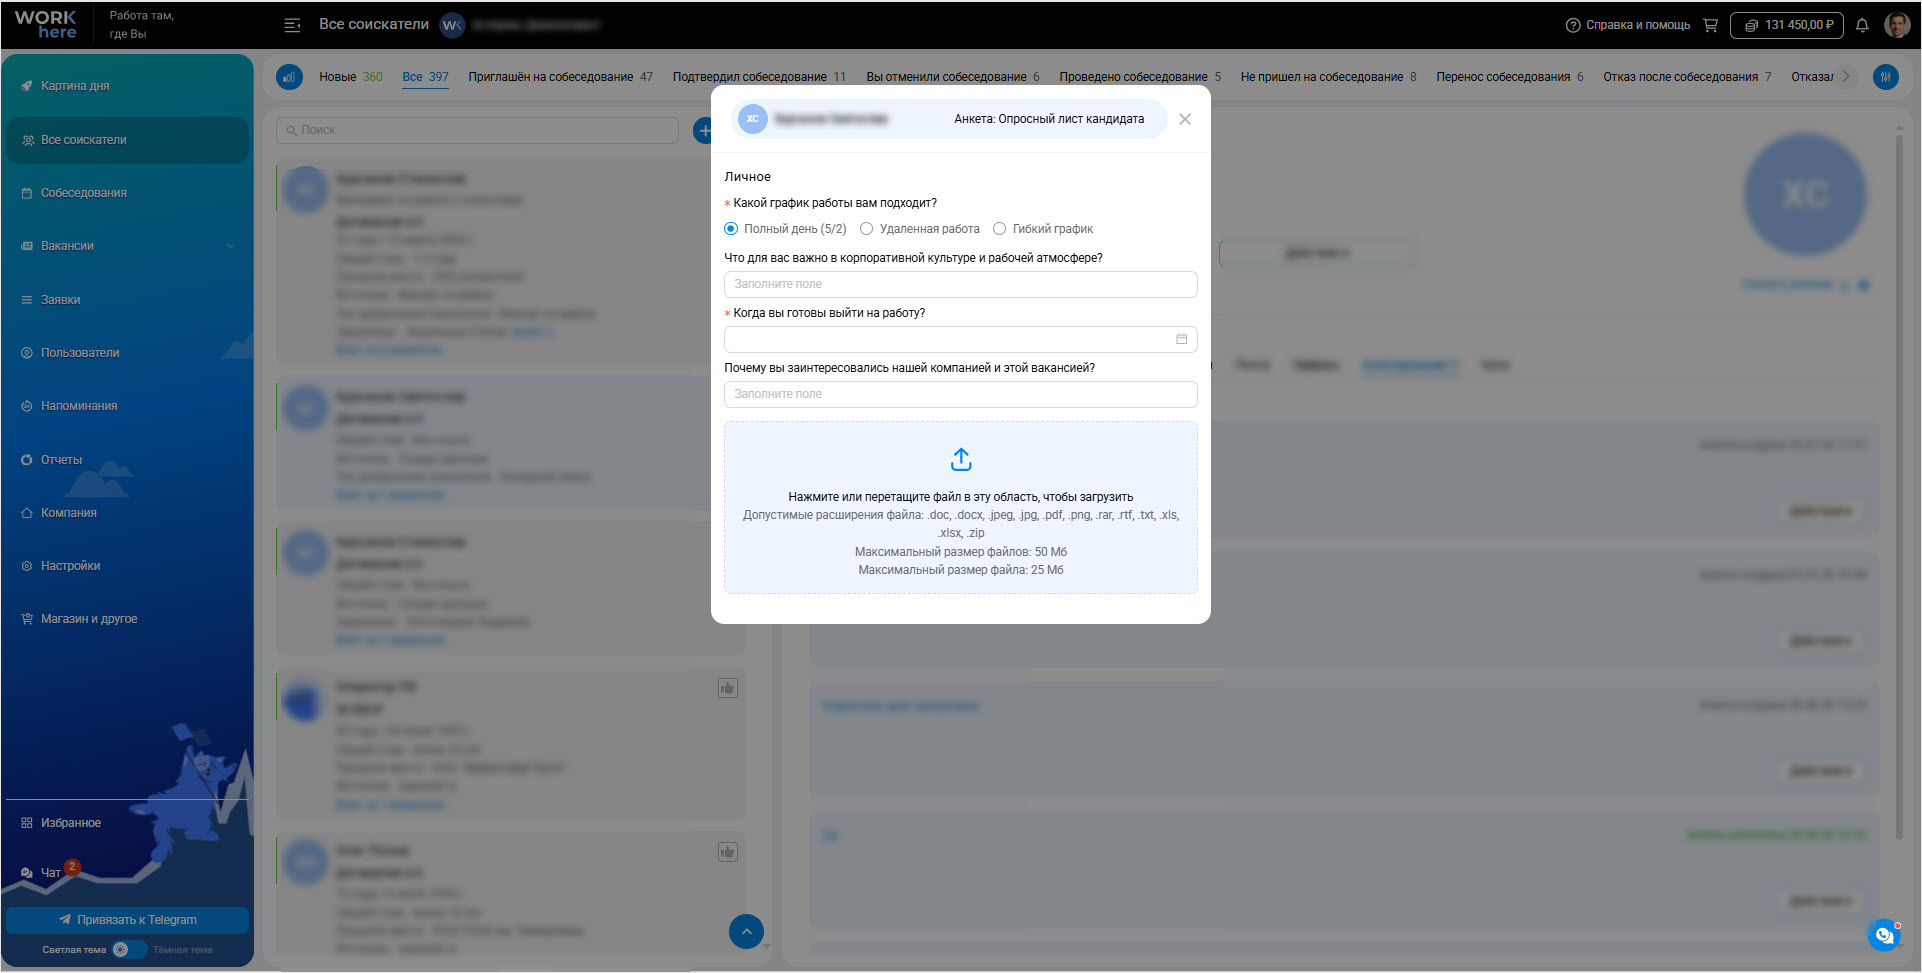The height and width of the screenshot is (973, 1922).
Task: Toggle the Светлая/Тёмная тема switch
Action: 129,950
